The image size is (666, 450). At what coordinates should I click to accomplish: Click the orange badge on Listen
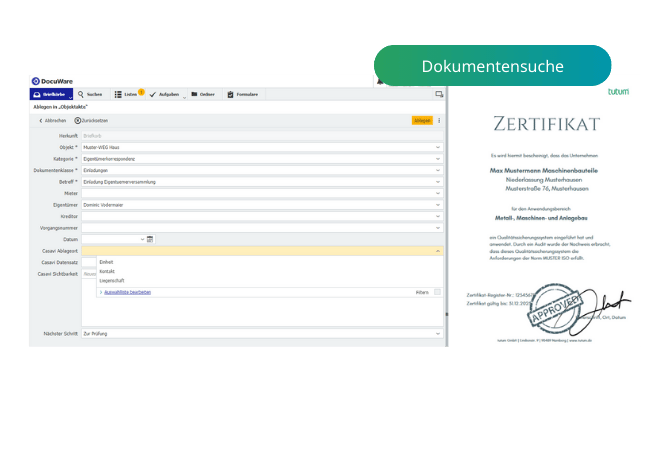141,92
